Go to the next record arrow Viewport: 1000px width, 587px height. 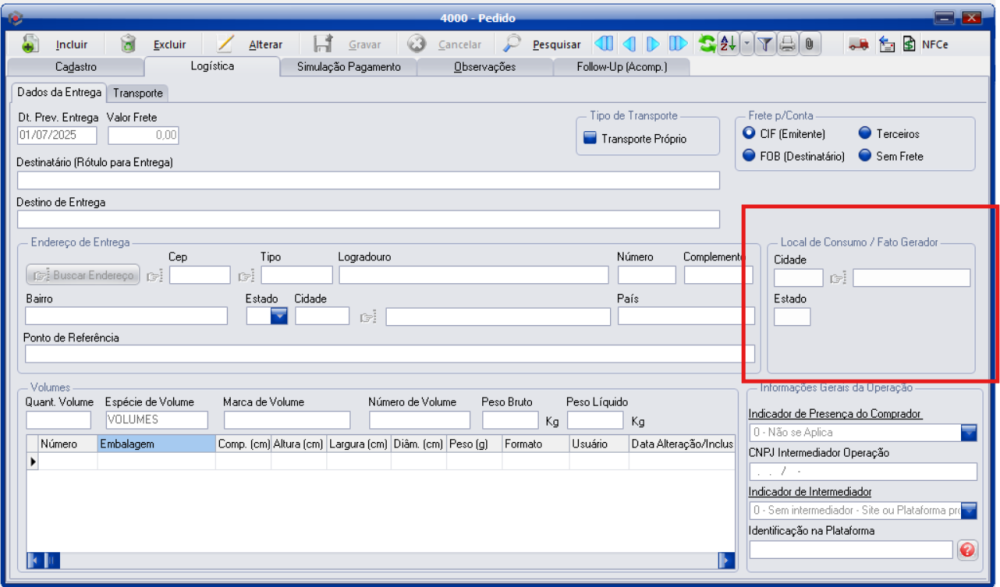pos(652,44)
